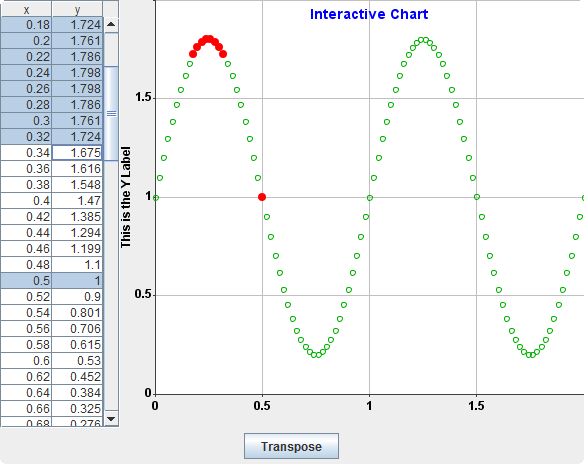Select the y column header

click(77, 9)
